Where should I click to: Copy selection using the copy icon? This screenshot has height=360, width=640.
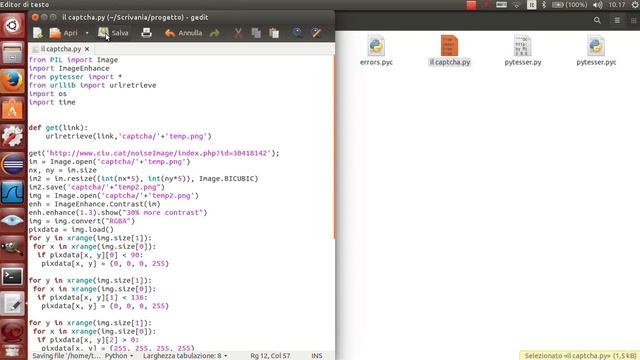[x=256, y=33]
